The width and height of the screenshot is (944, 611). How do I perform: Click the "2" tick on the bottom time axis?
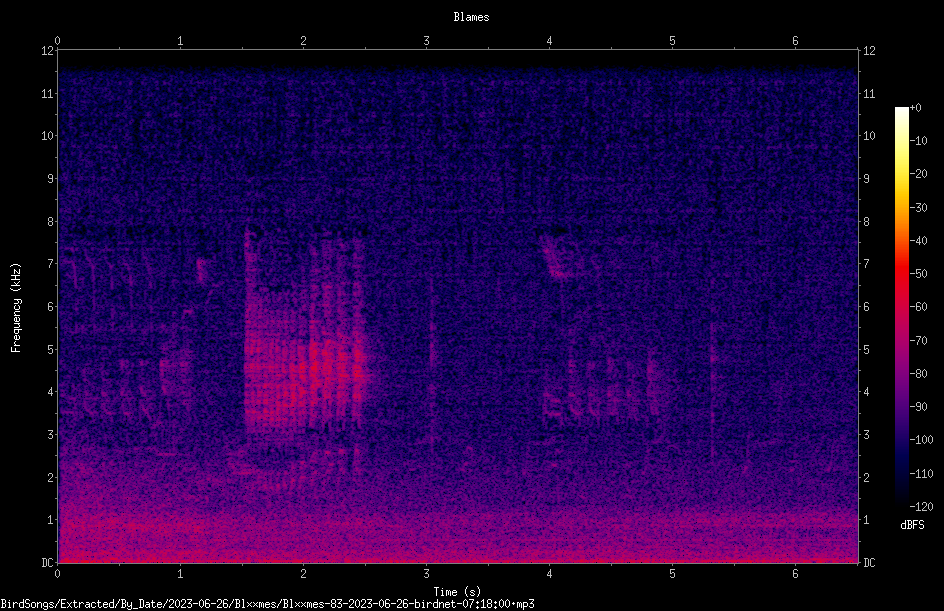pyautogui.click(x=303, y=574)
